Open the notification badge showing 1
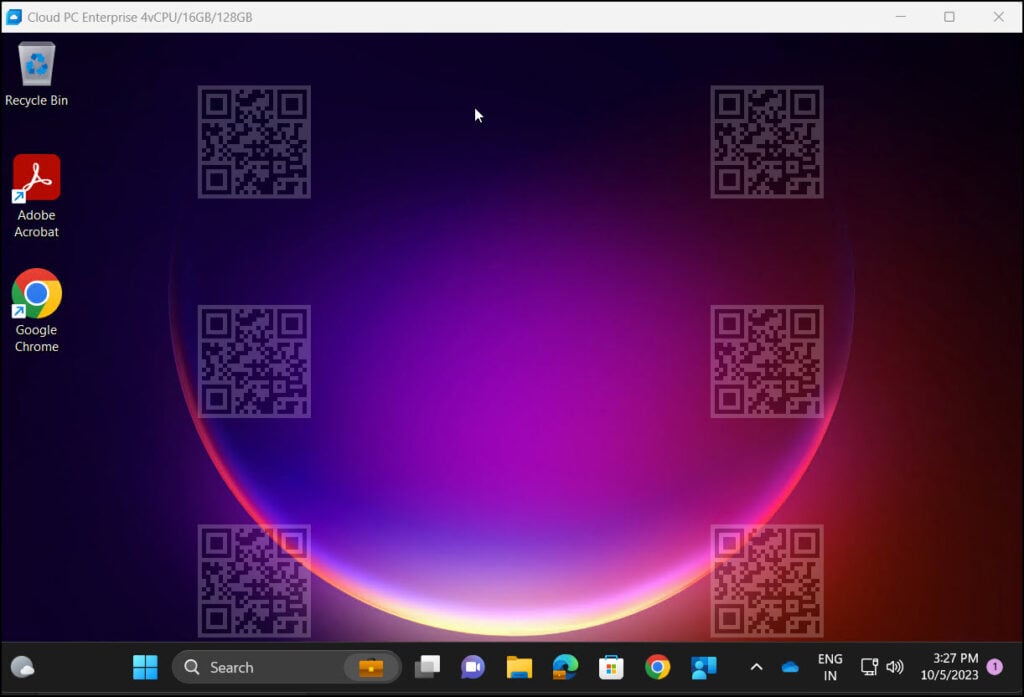Image resolution: width=1024 pixels, height=697 pixels. (995, 666)
